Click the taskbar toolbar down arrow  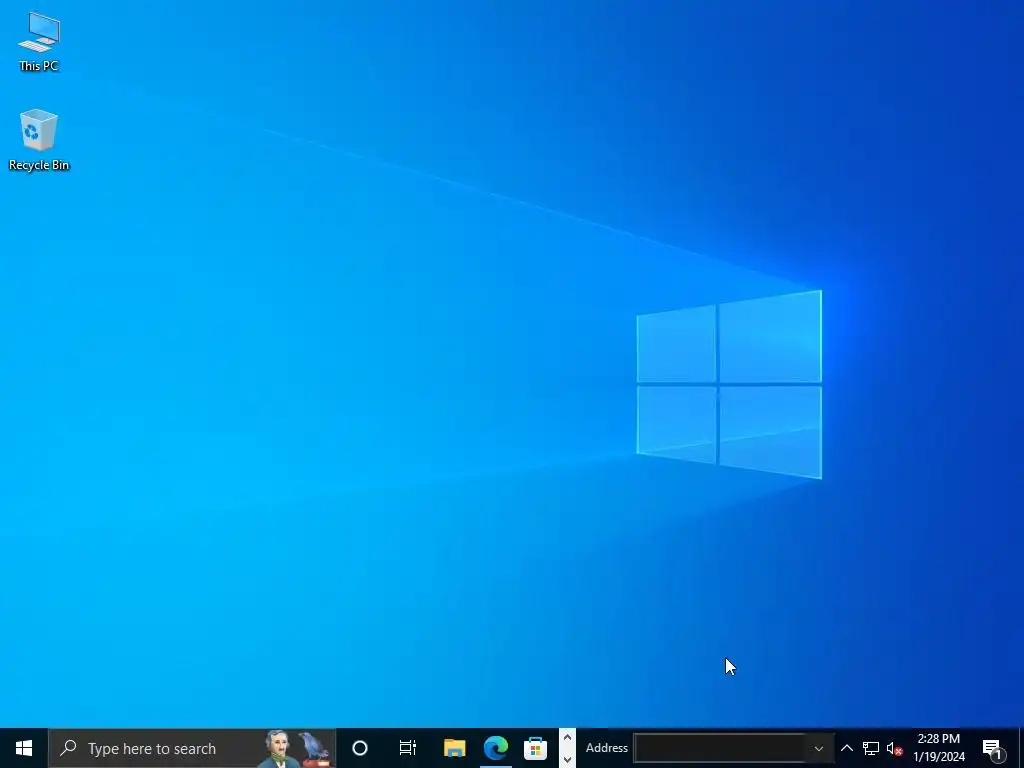coord(567,758)
